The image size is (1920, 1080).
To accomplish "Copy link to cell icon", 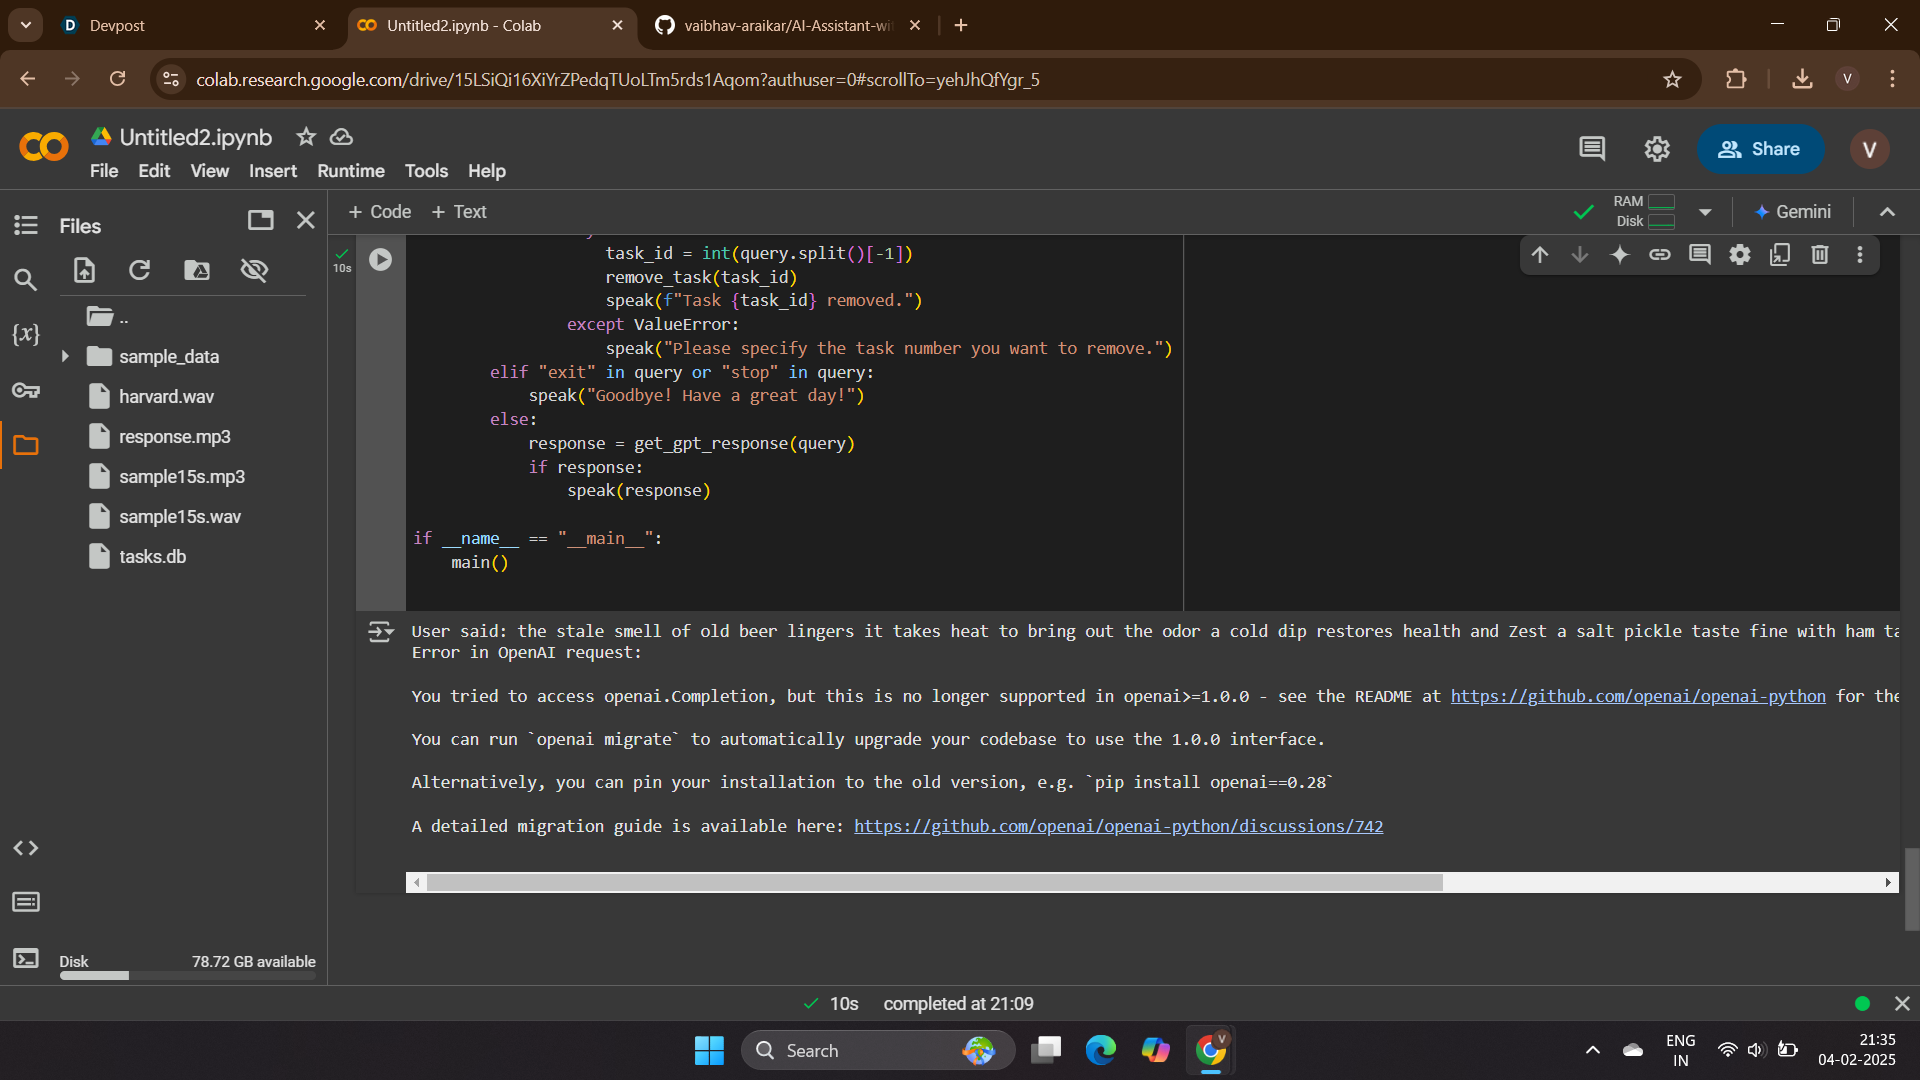I will (1660, 255).
